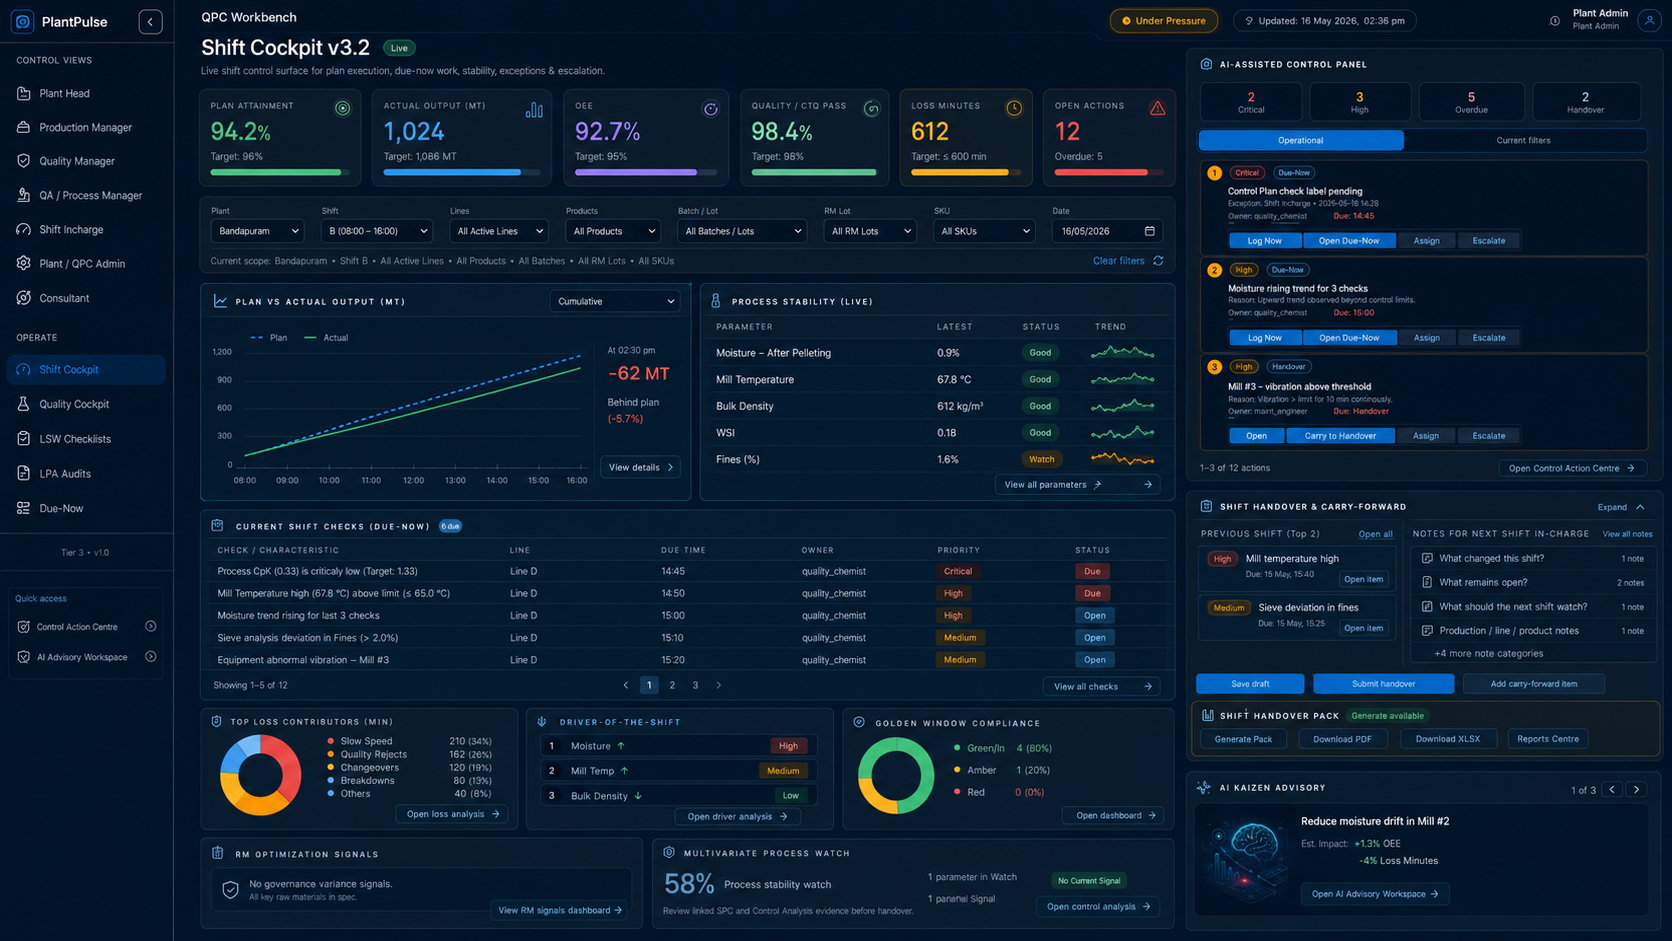Click the AI-Assisted Control Panel icon
The width and height of the screenshot is (1672, 941).
[x=1206, y=64]
